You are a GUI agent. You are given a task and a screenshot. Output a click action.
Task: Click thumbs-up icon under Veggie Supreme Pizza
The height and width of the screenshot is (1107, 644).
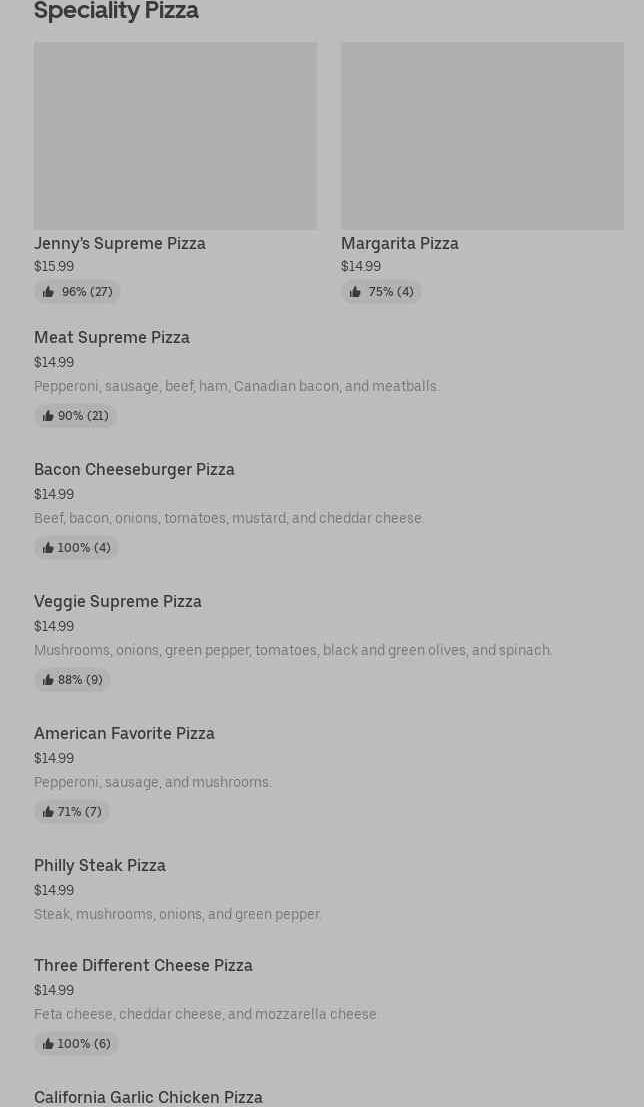(x=48, y=680)
